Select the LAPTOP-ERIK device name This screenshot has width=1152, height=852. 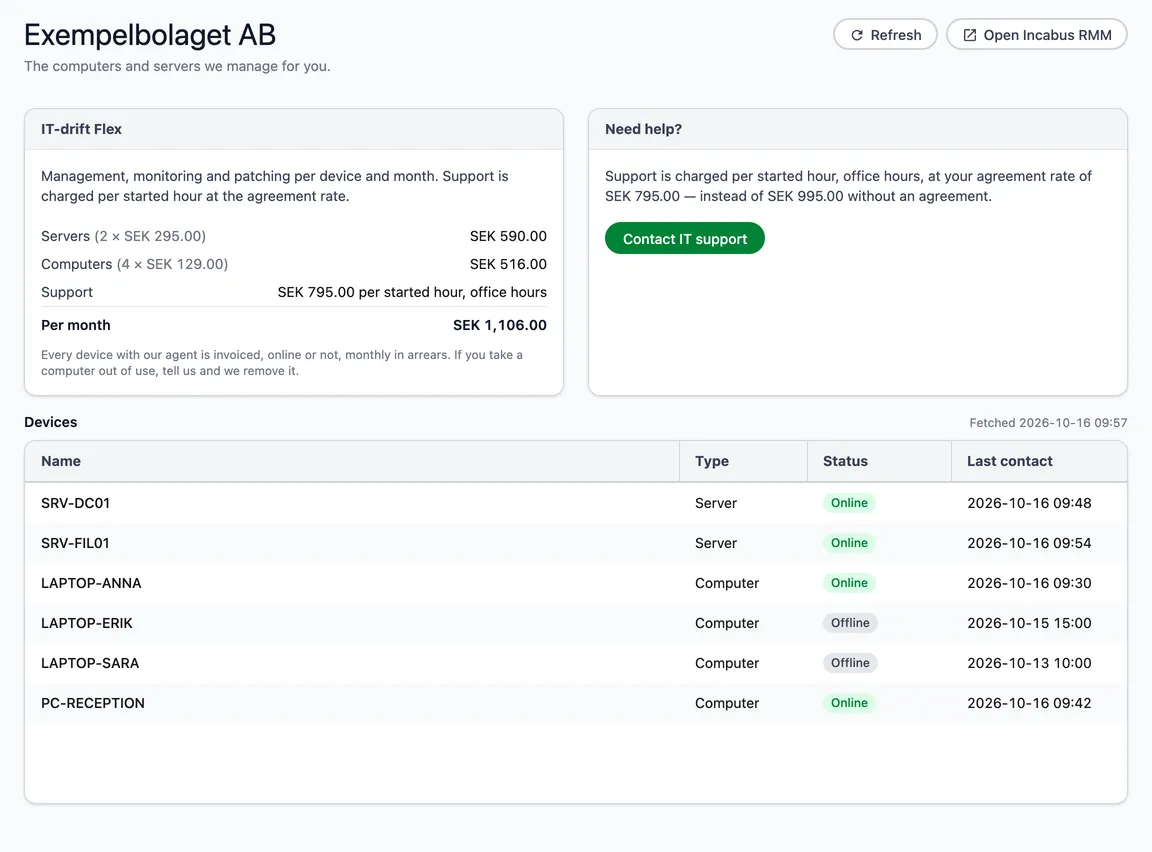click(x=87, y=624)
